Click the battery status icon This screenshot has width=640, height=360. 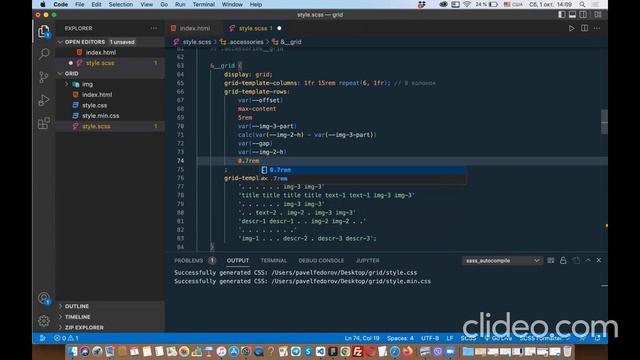click(x=493, y=4)
